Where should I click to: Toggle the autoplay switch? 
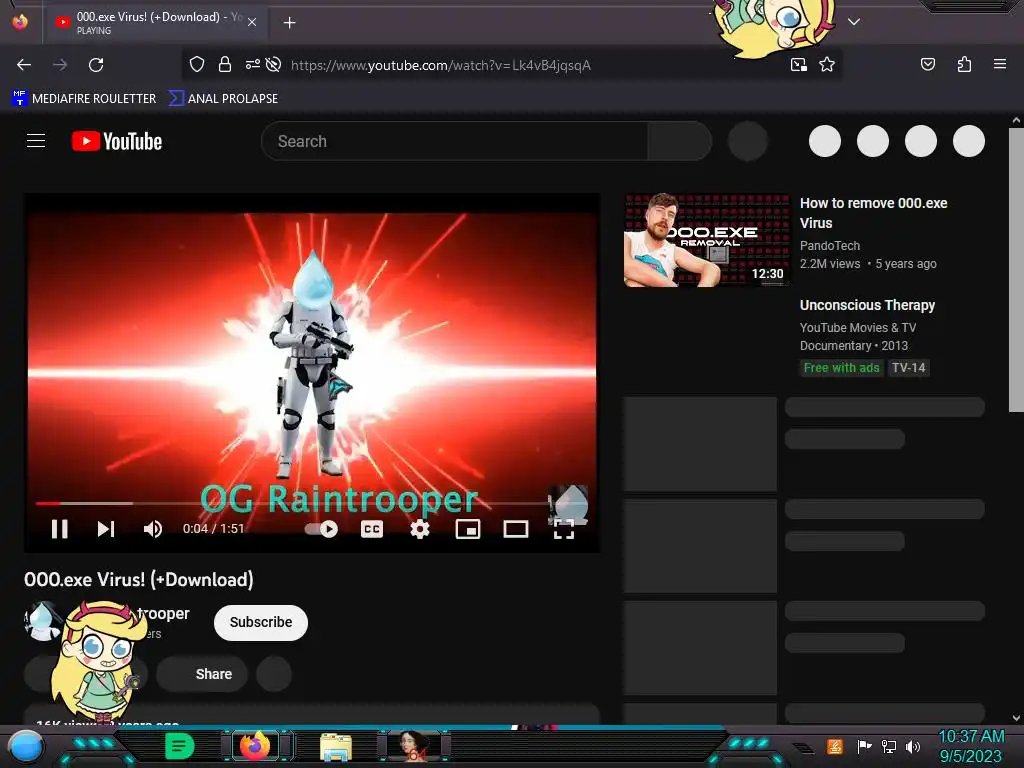321,529
